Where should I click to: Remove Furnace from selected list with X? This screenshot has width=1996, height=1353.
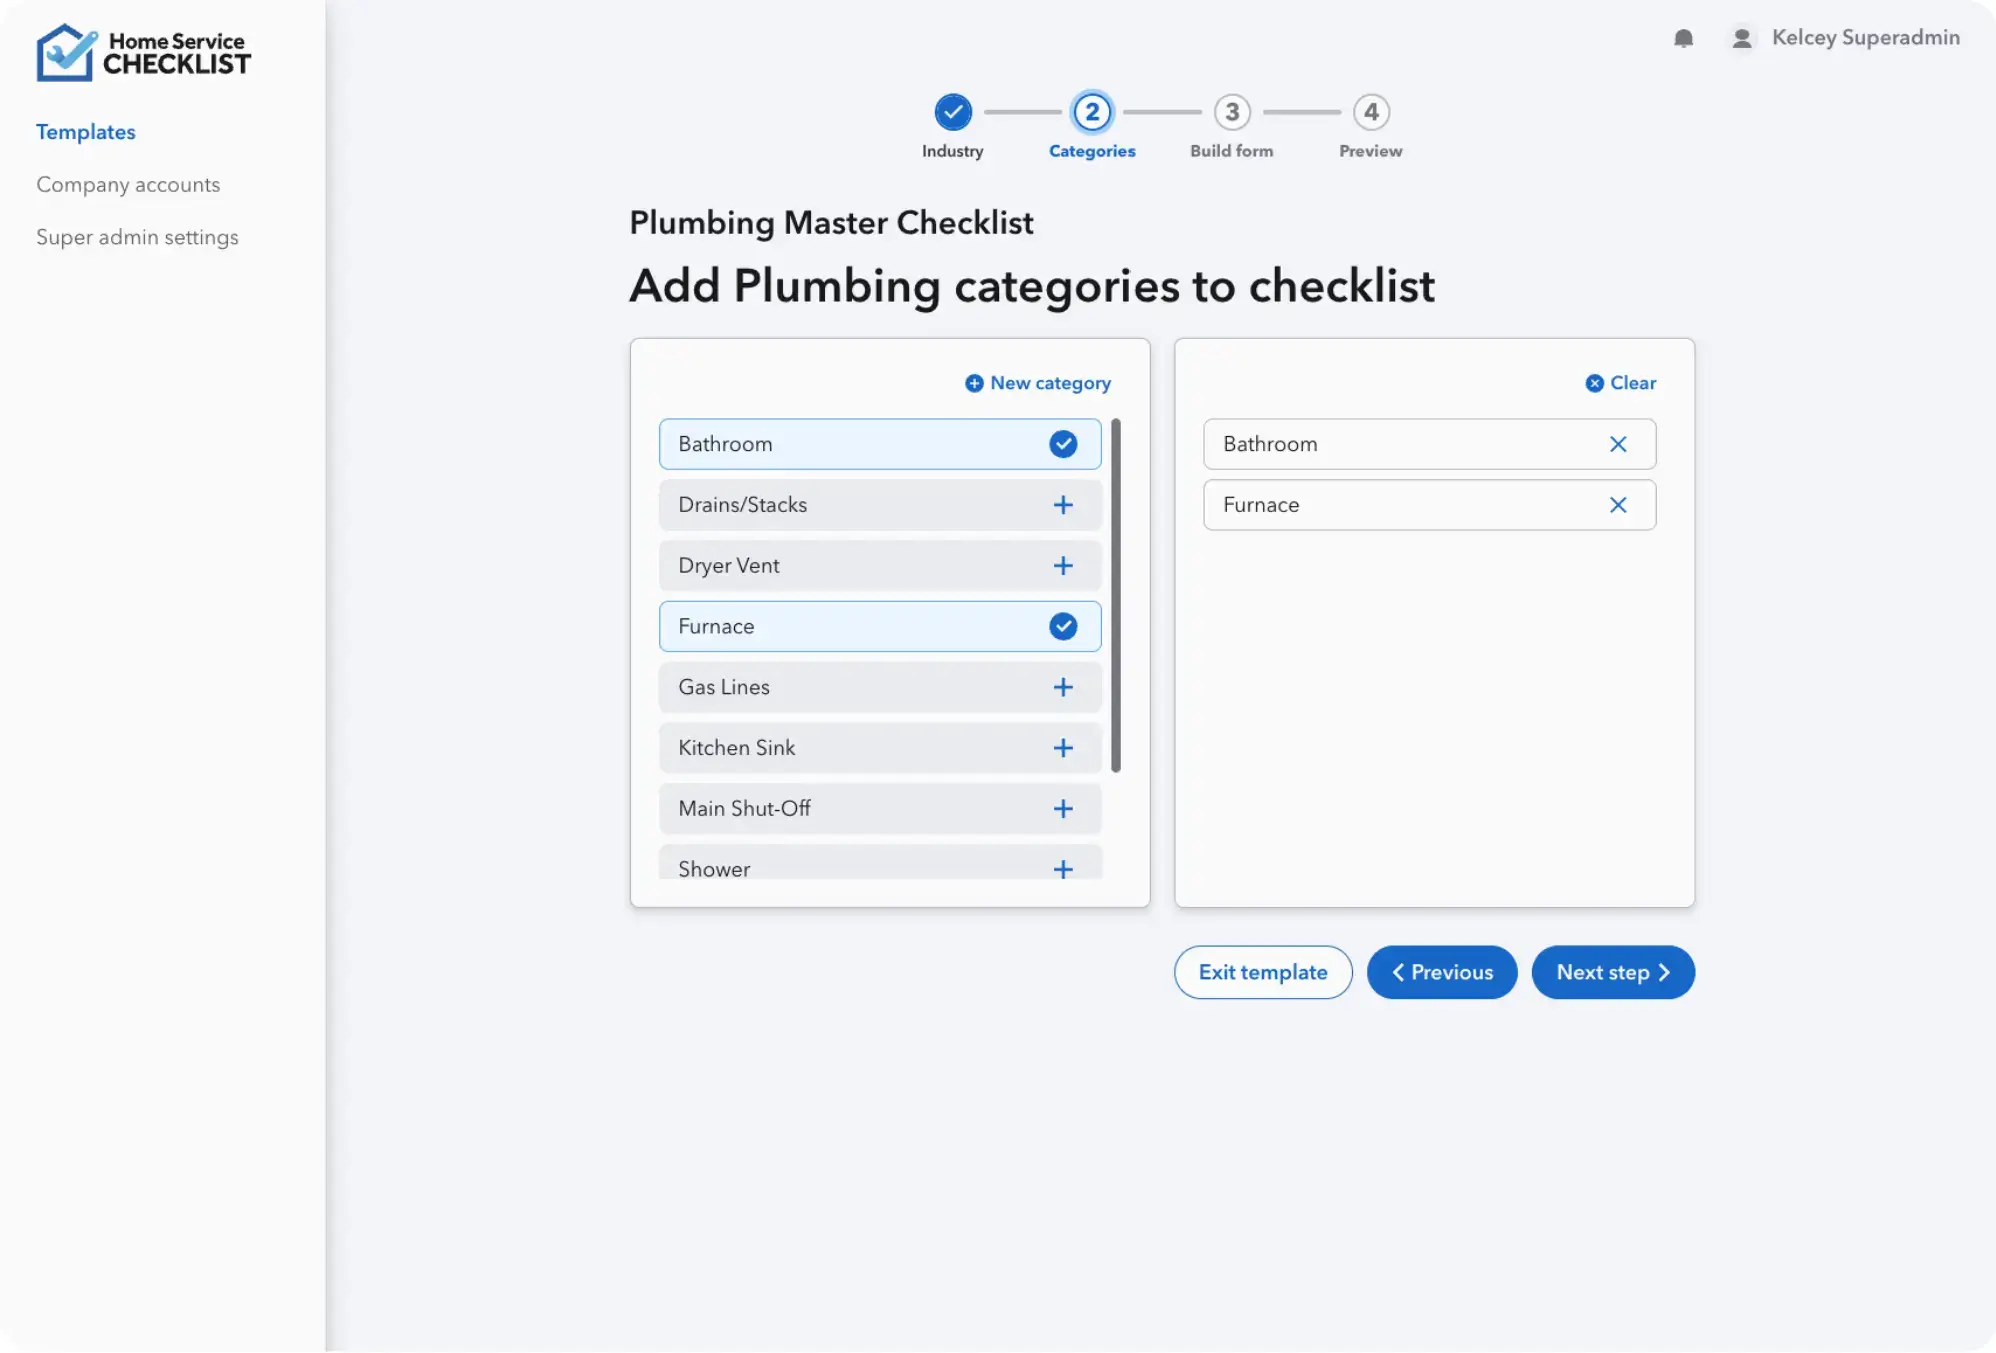click(1618, 505)
